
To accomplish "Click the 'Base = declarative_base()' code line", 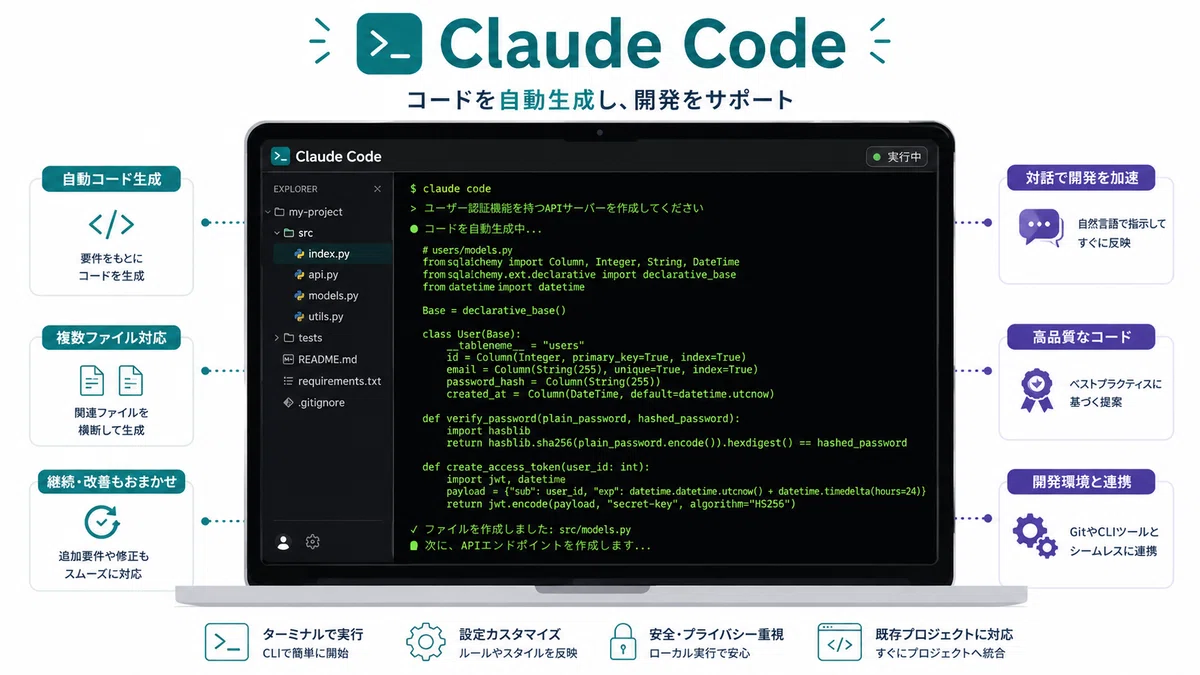I will 494,310.
